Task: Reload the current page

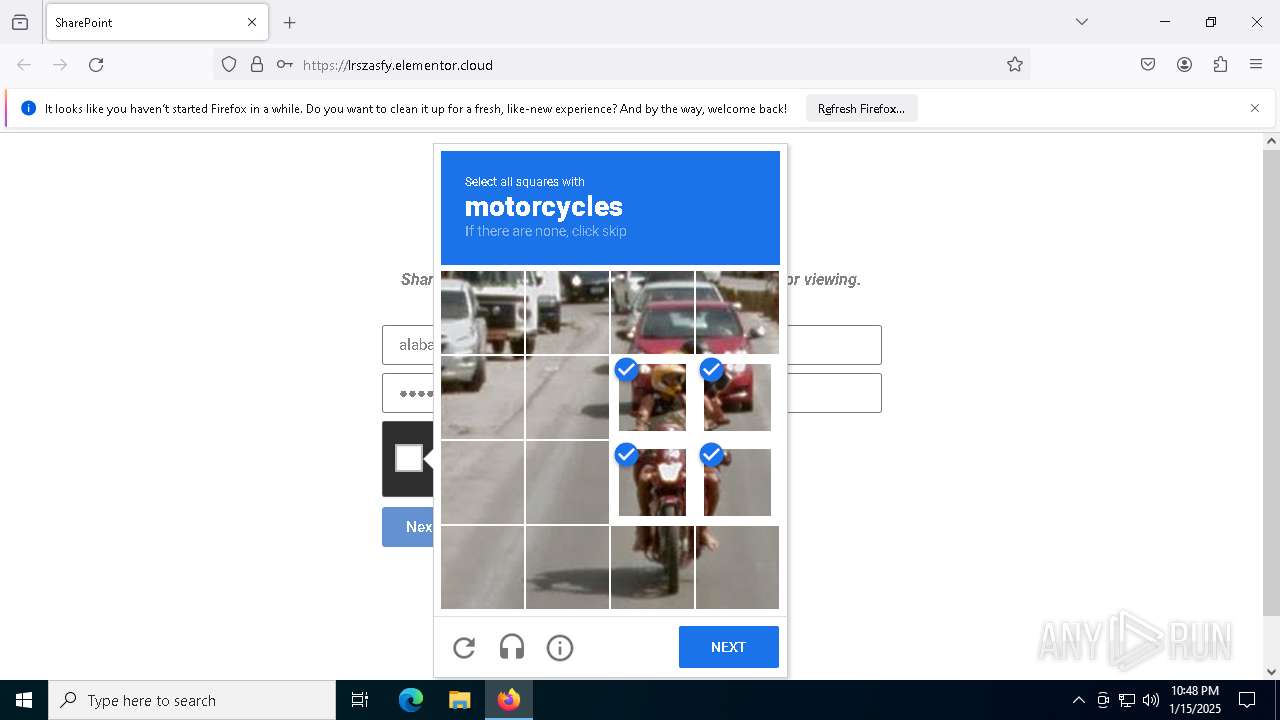Action: [96, 65]
